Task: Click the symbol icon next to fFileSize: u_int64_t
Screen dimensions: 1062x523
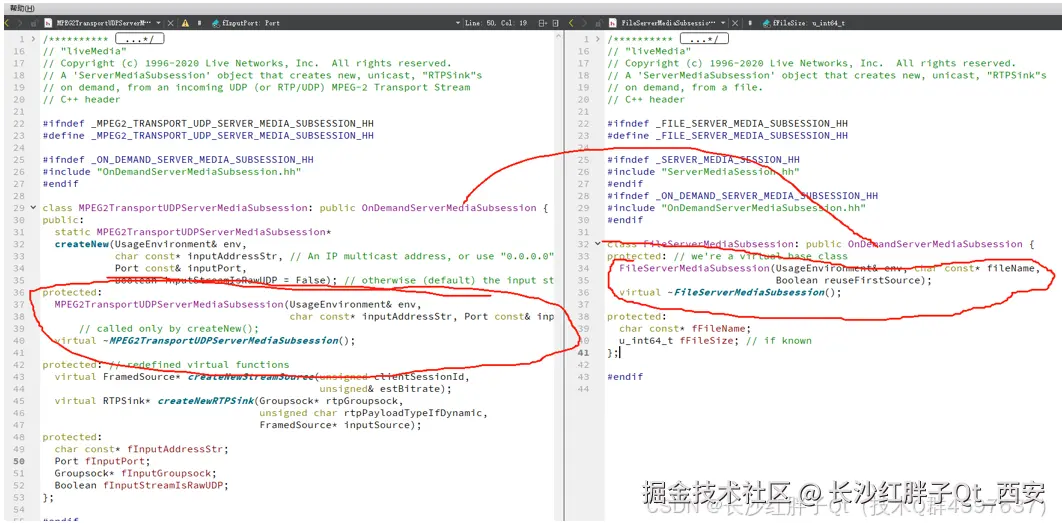Action: [767, 23]
